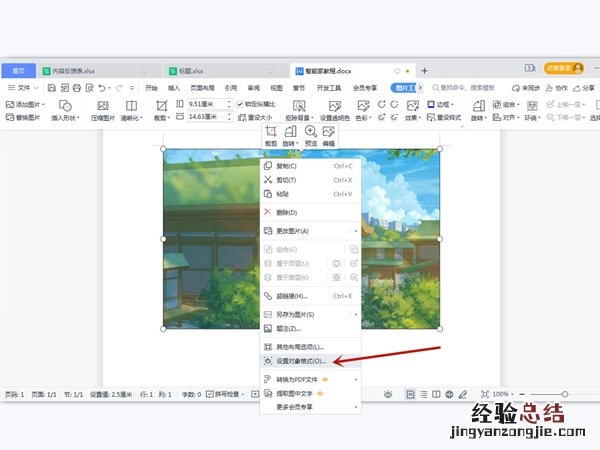Screen dimensions: 600x450
Task: Click the zoom-out minus button in status bar
Action: coord(522,394)
